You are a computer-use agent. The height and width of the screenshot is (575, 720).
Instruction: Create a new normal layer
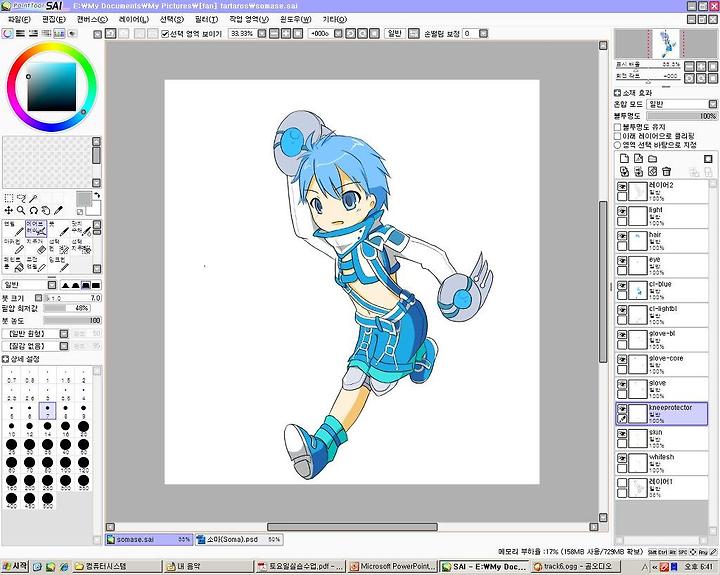coord(624,159)
